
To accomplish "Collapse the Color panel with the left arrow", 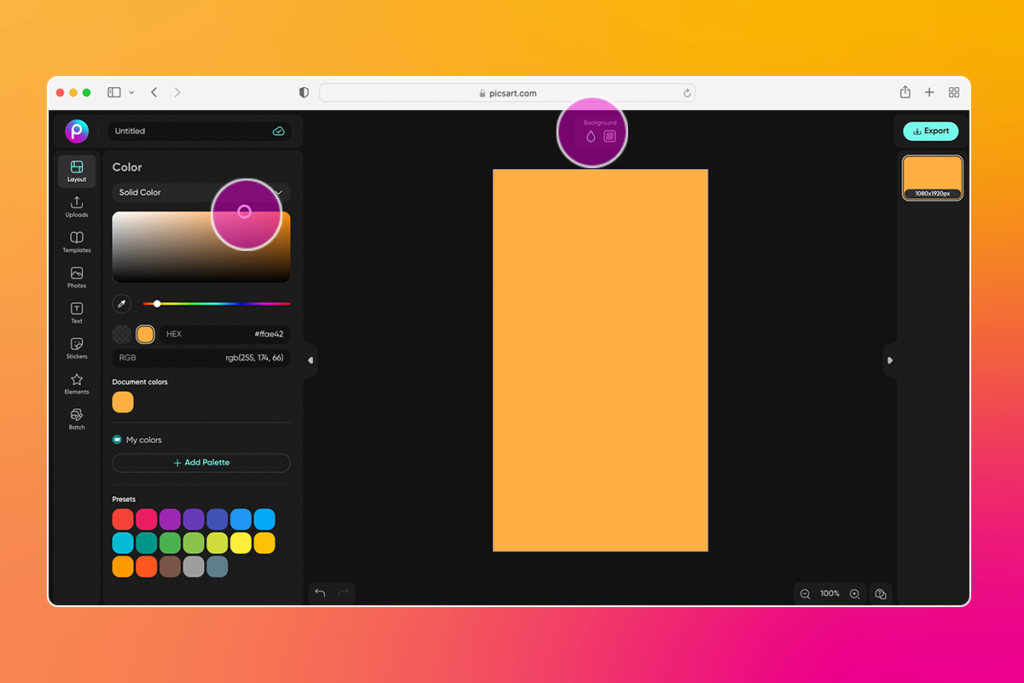I will 311,360.
